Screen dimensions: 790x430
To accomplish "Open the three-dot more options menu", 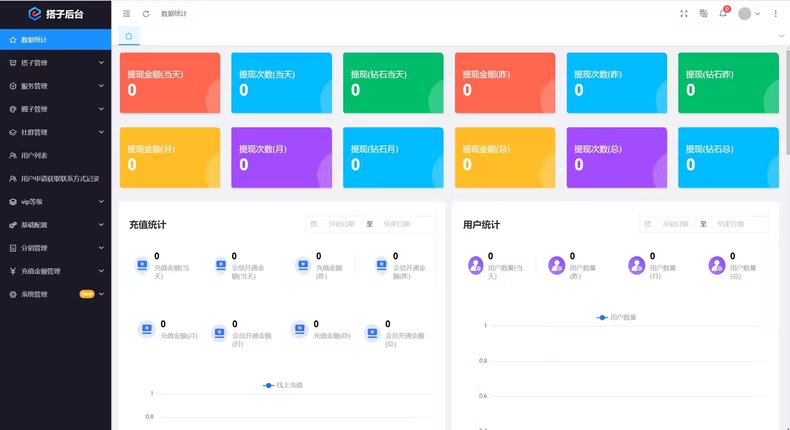I will pos(776,14).
